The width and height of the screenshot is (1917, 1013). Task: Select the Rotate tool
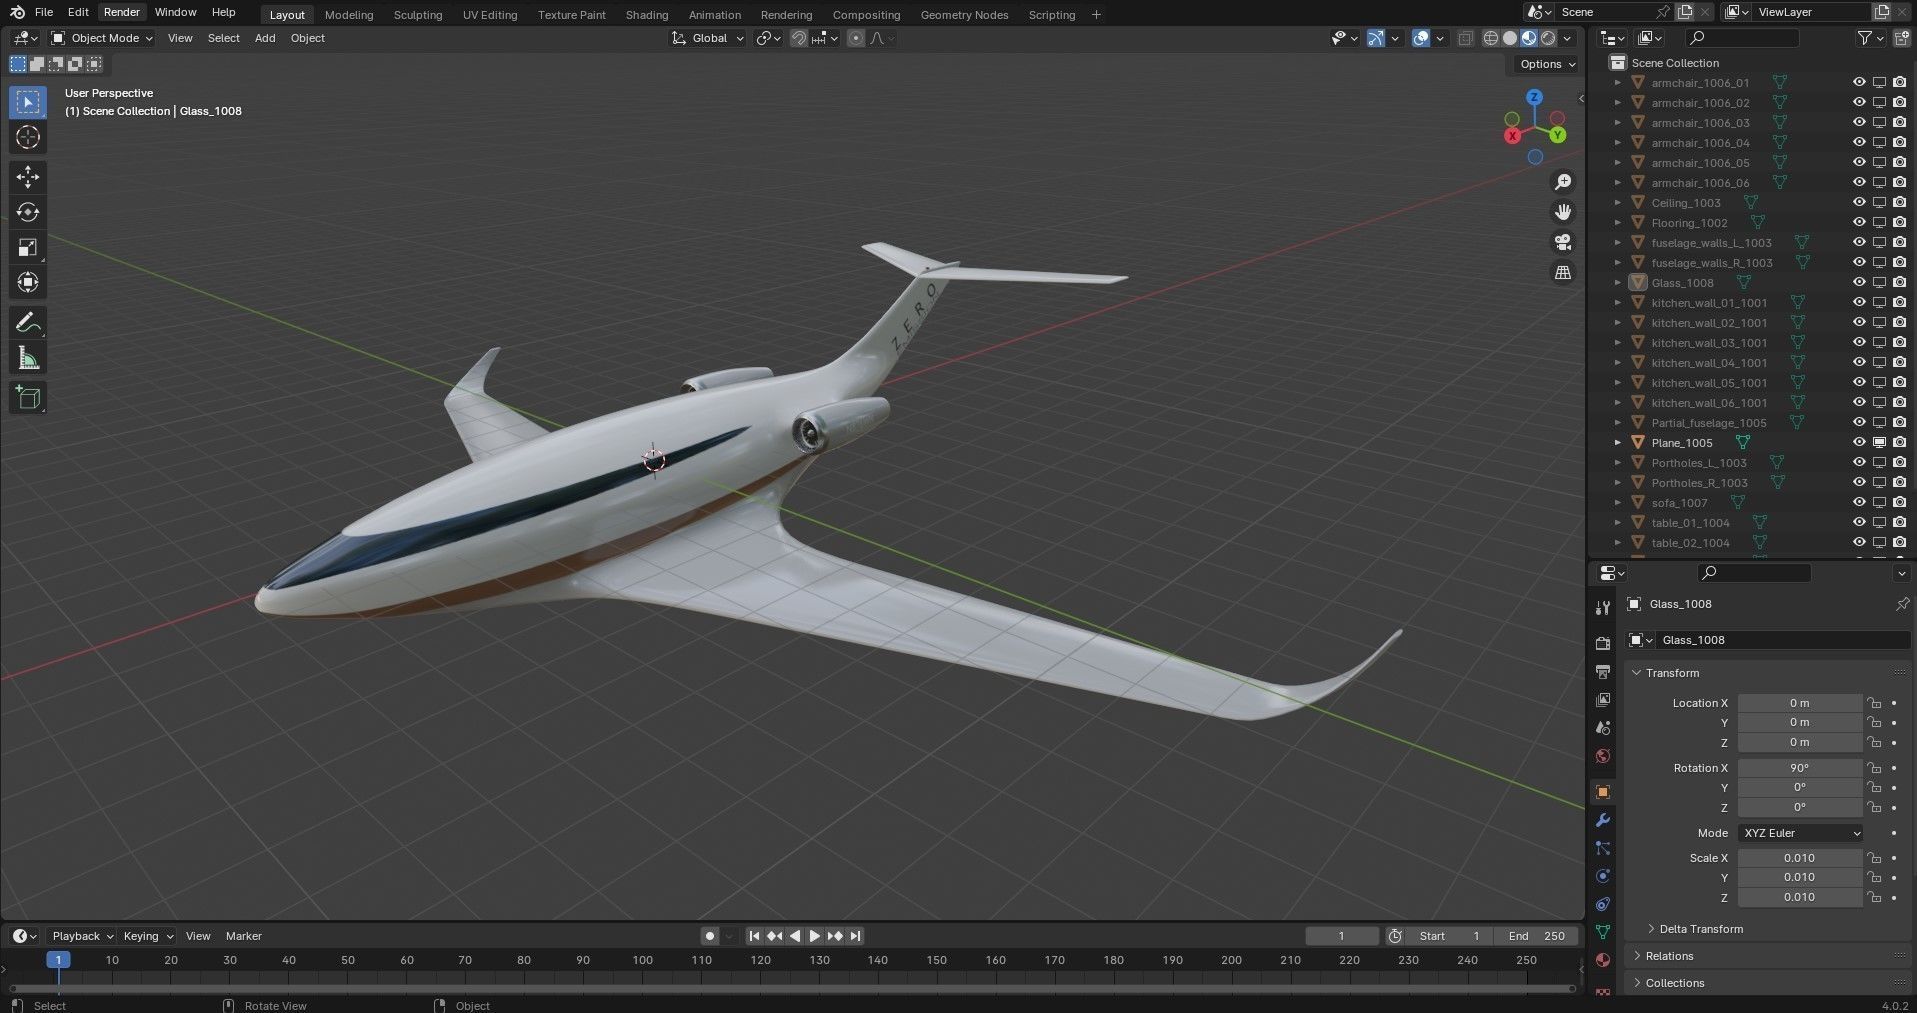click(28, 212)
